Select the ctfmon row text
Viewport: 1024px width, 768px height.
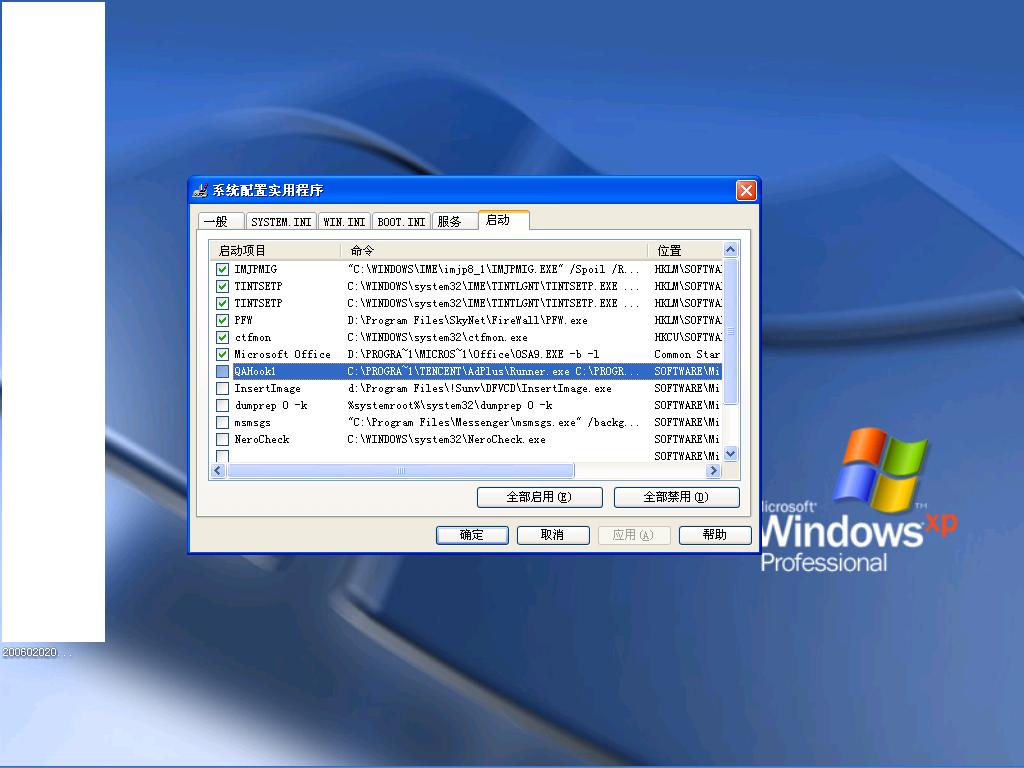253,337
